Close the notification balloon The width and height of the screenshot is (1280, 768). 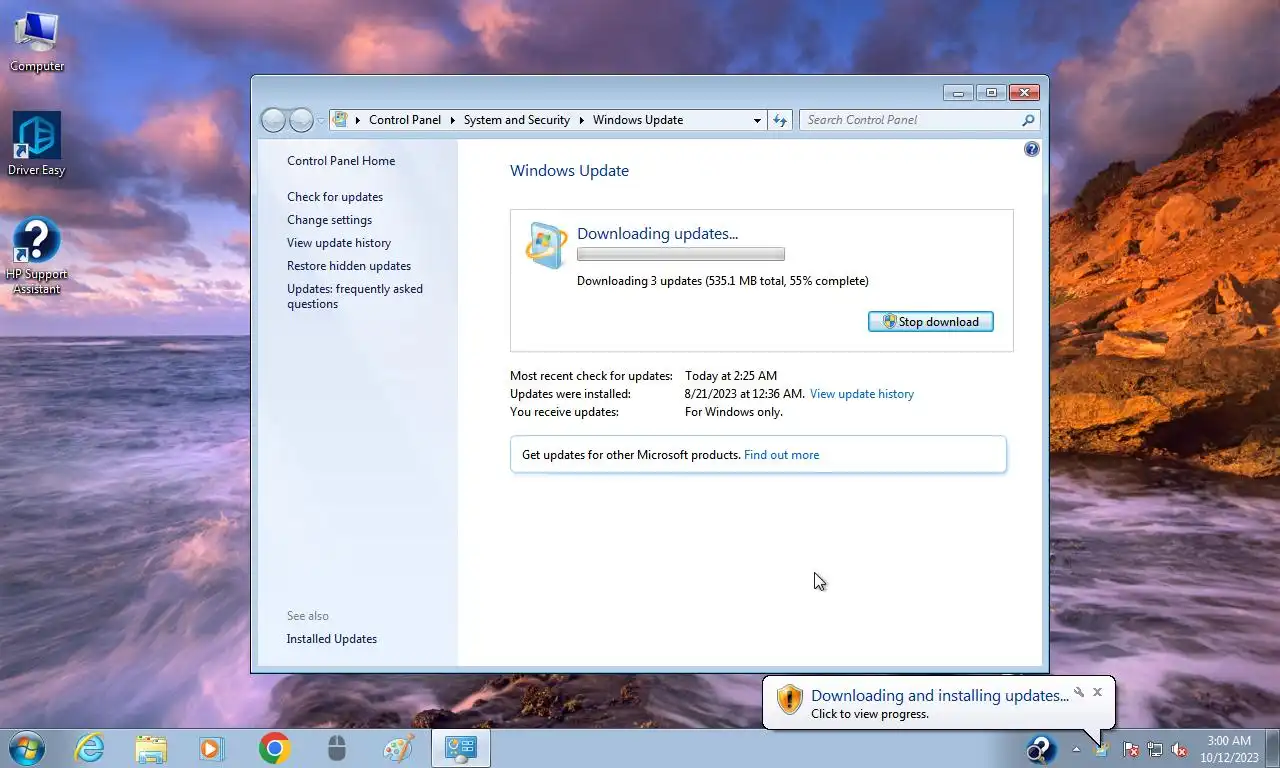(1097, 692)
